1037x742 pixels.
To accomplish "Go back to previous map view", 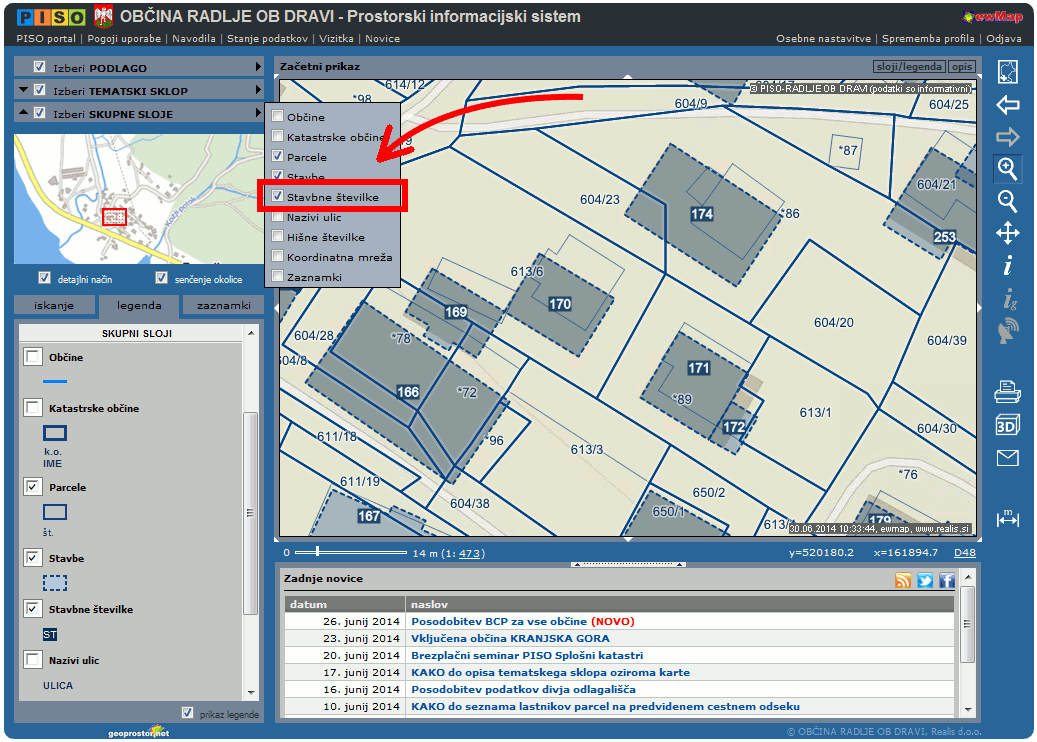I will coord(1007,104).
